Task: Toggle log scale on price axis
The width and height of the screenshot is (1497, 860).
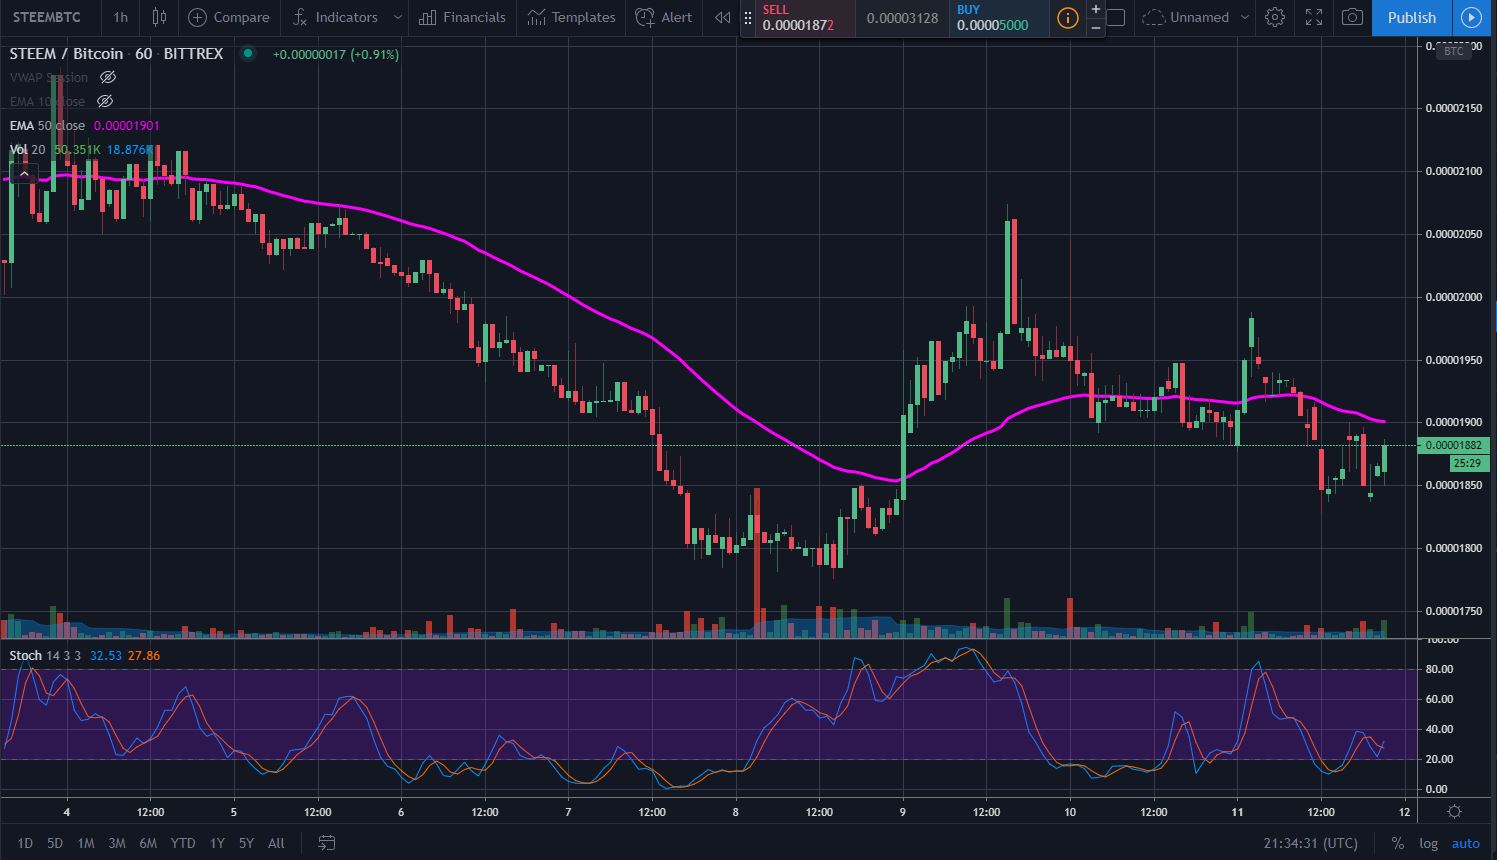Action: pyautogui.click(x=1428, y=843)
